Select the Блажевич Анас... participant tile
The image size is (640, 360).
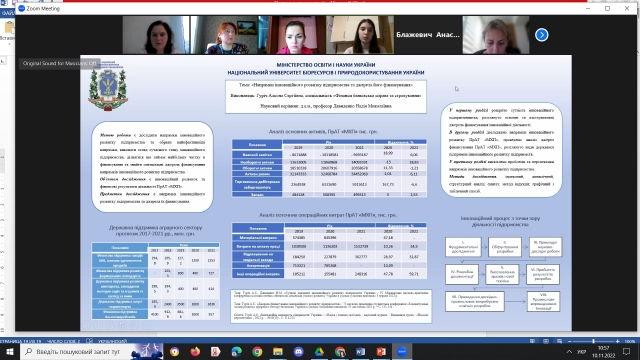428,35
